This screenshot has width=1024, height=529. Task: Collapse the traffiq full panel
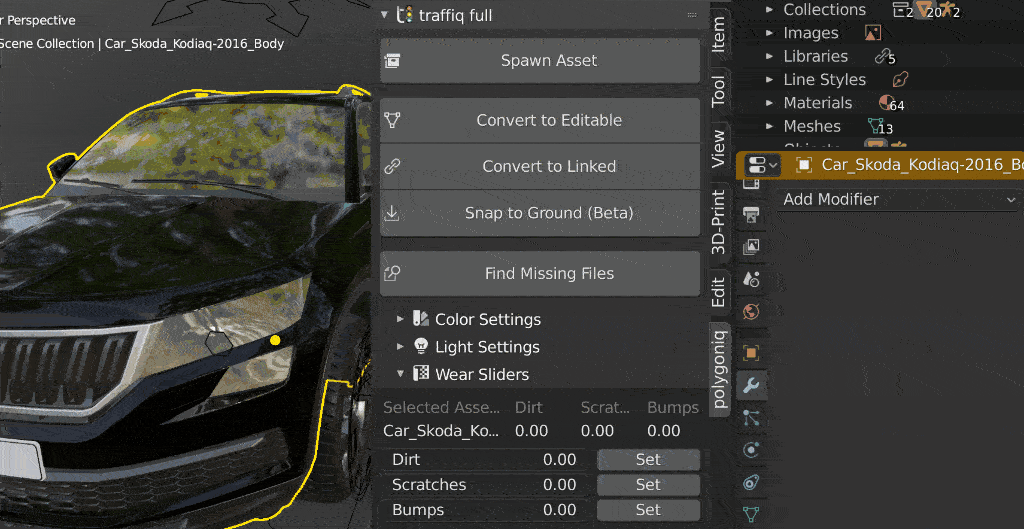point(385,14)
